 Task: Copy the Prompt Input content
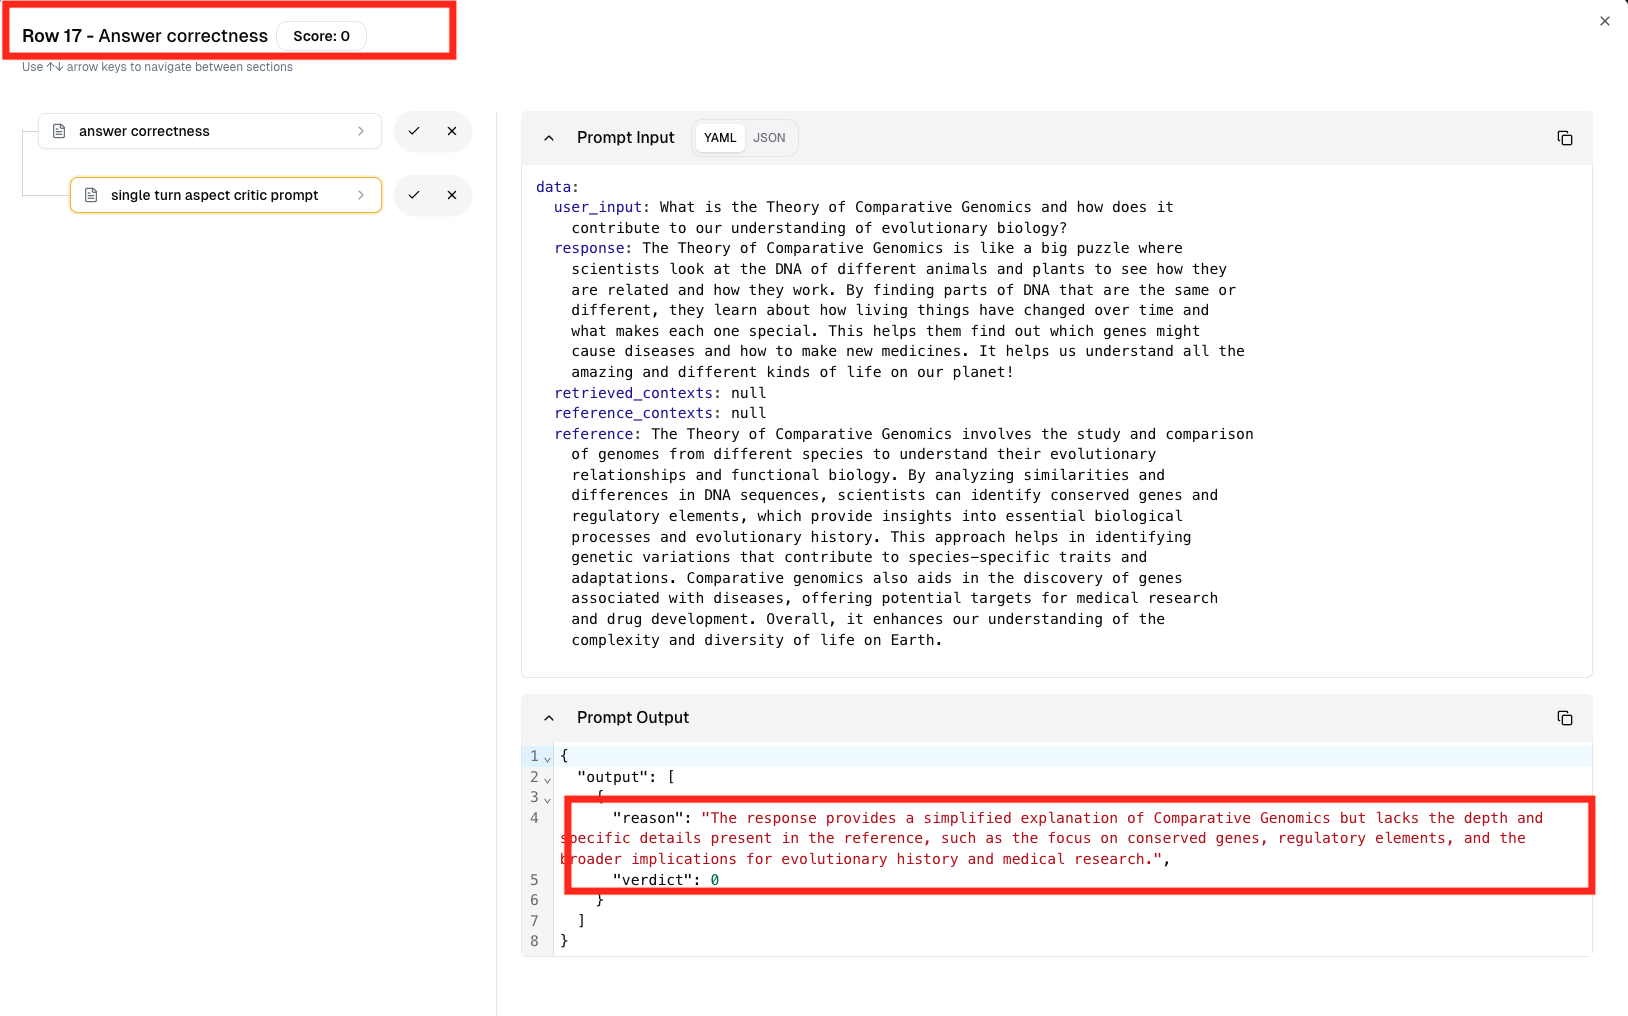[x=1565, y=138]
